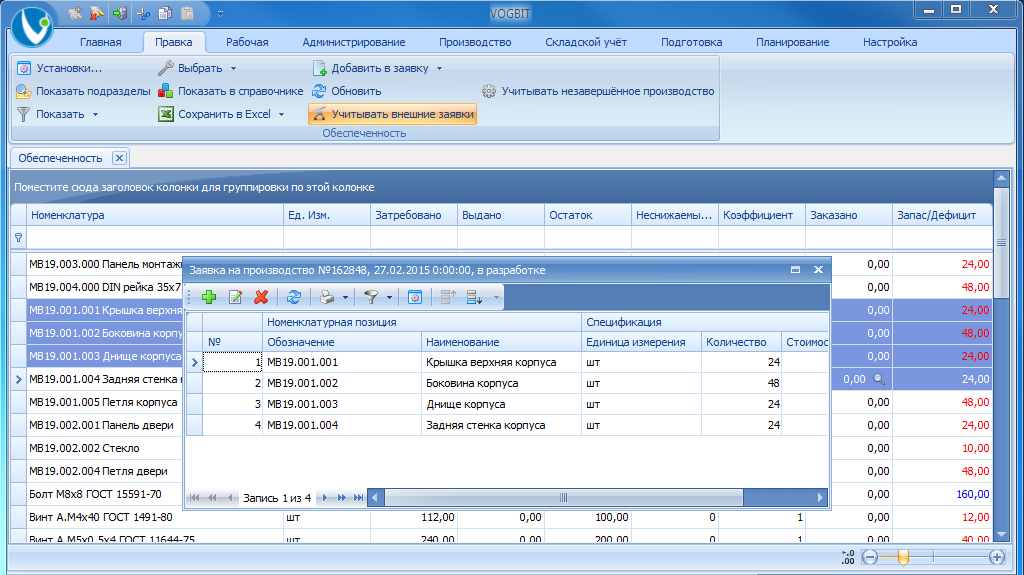Screen dimensions: 1024x575
Task: Click the green arrow exit door icon
Action: point(120,13)
